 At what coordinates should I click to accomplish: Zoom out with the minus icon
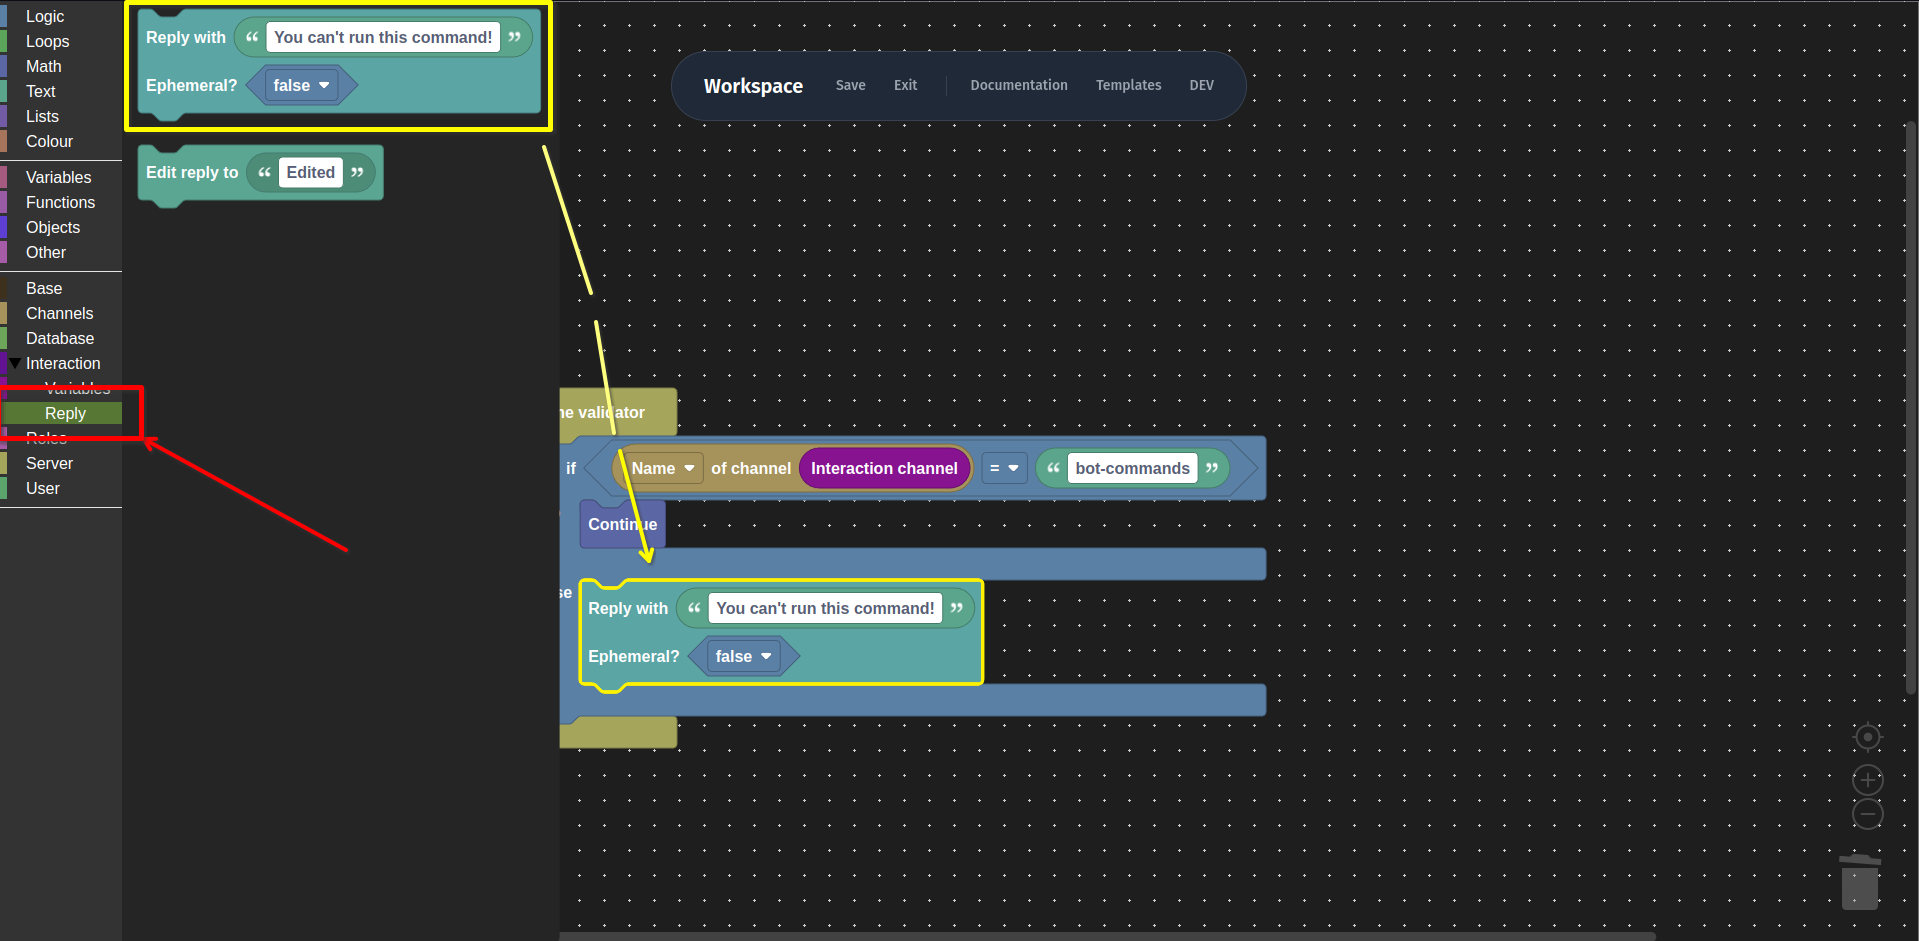pyautogui.click(x=1867, y=814)
